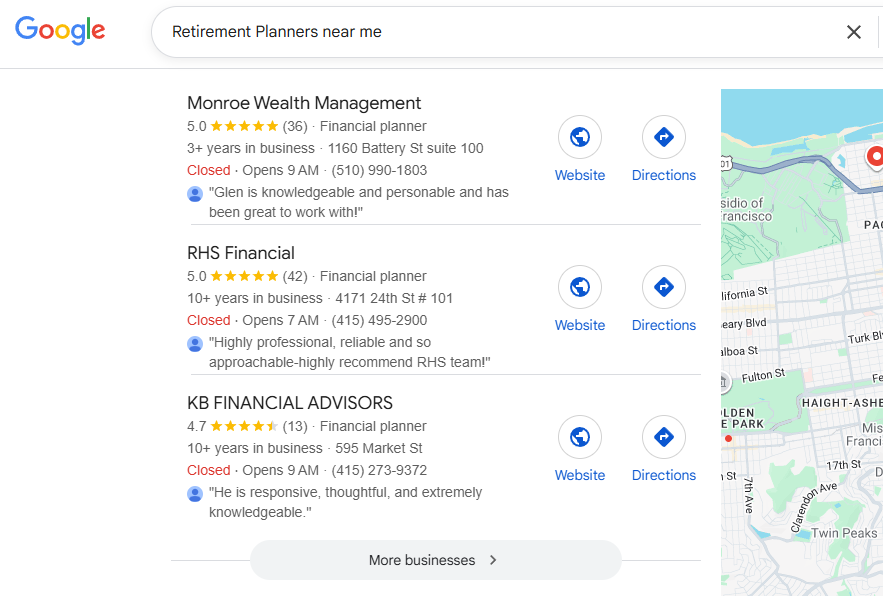The width and height of the screenshot is (883, 600).
Task: Click reviewer avatar beside Glen review
Action: (195, 193)
